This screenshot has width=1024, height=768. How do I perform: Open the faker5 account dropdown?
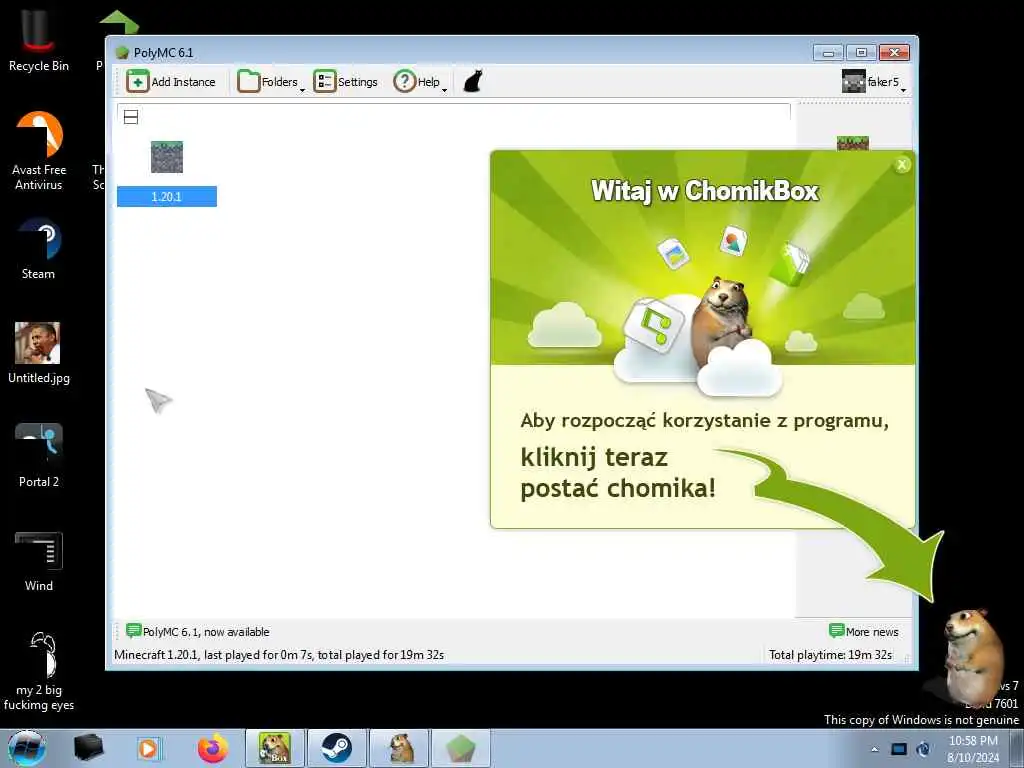point(874,82)
